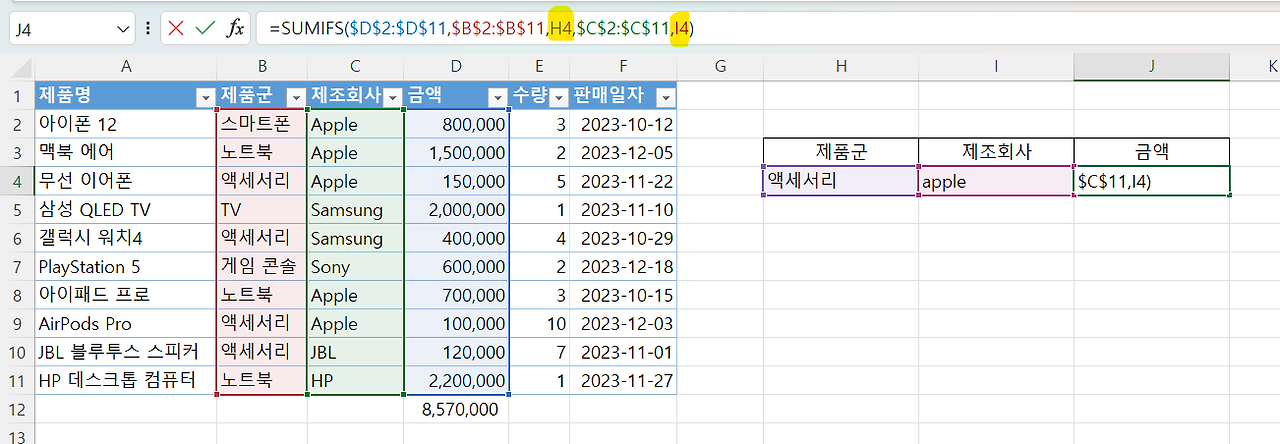Screen dimensions: 1280x444
Task: Open the 수량 filter dropdown
Action: point(559,97)
